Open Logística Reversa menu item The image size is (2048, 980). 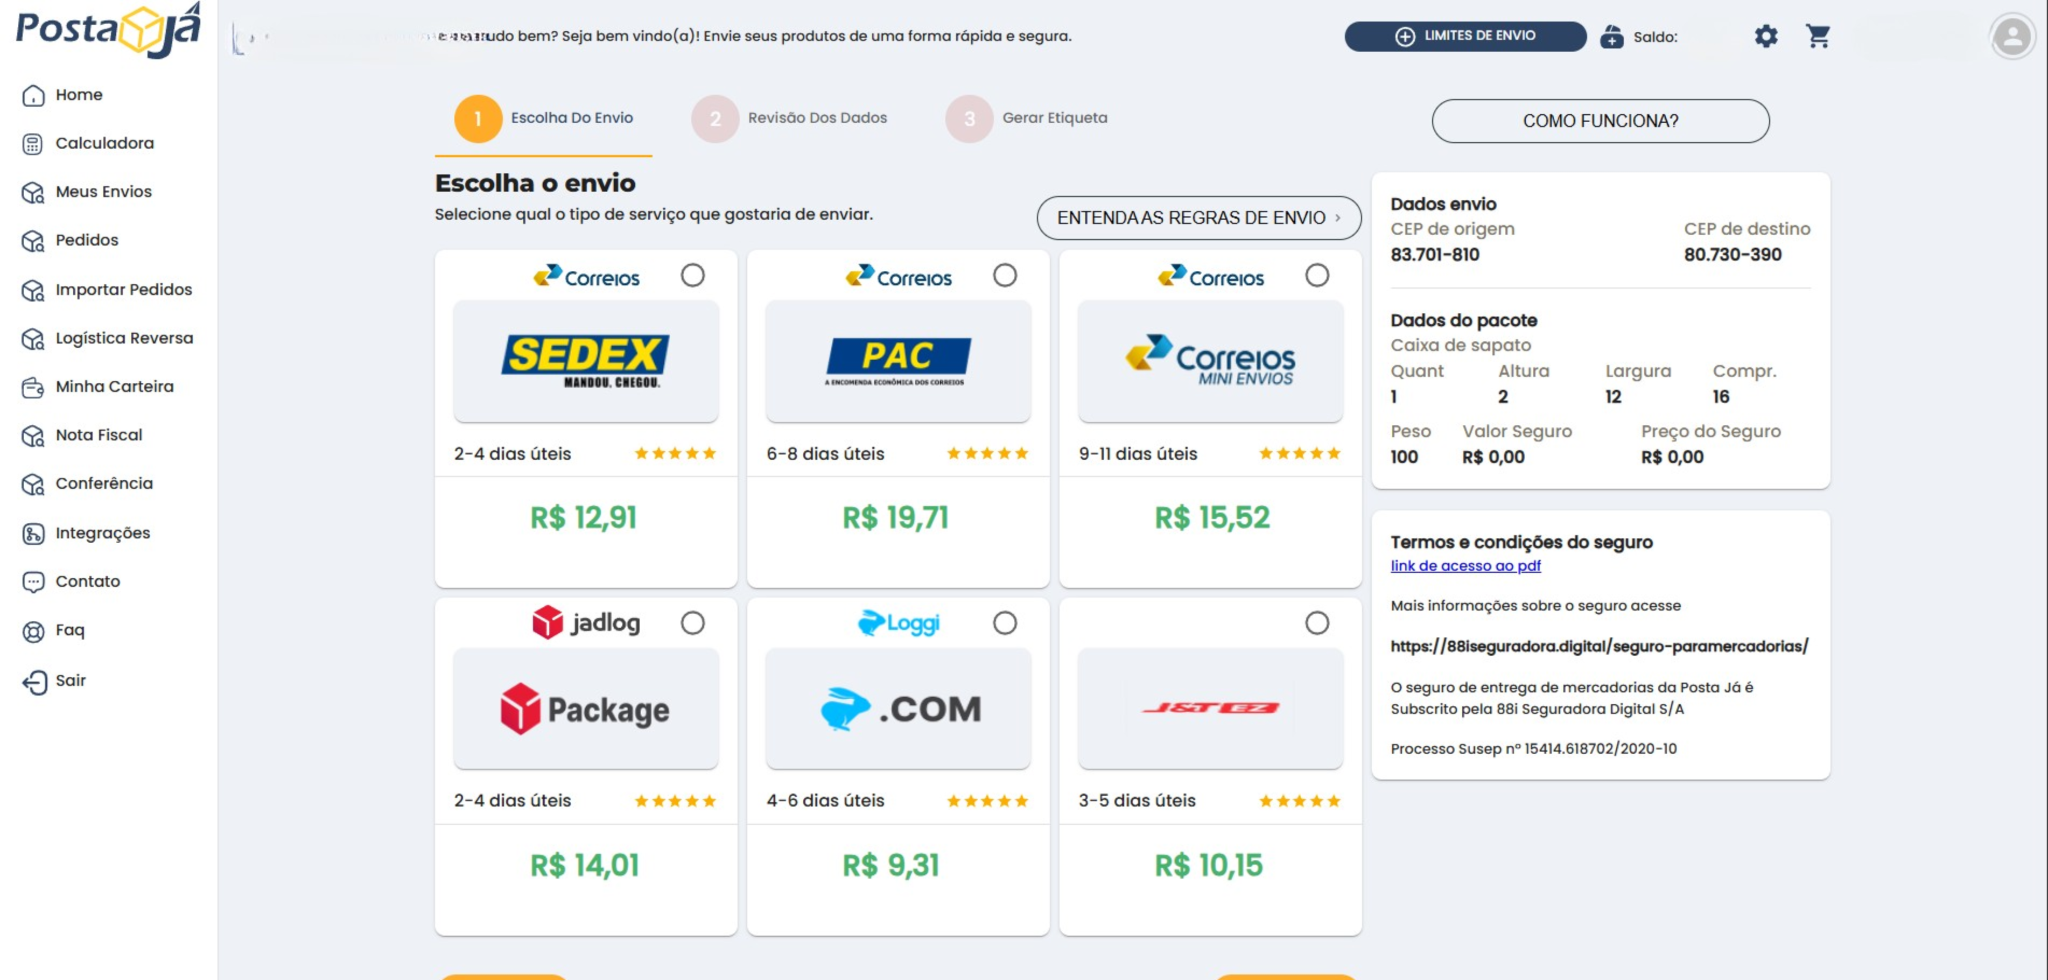[125, 338]
